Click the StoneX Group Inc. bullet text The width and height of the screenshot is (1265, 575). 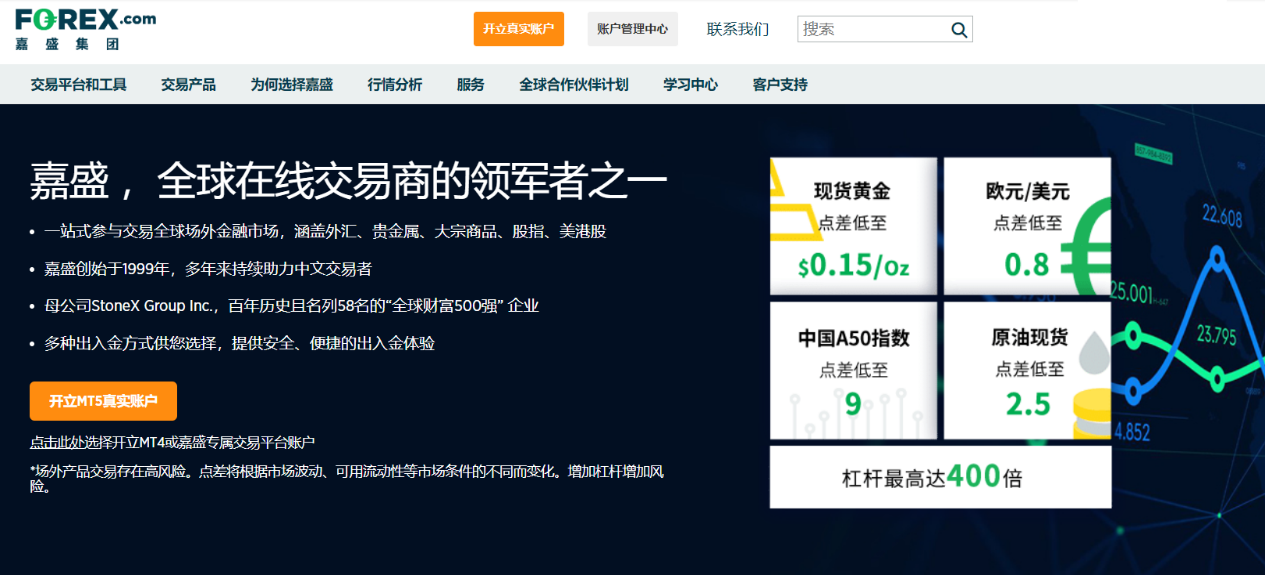point(292,306)
